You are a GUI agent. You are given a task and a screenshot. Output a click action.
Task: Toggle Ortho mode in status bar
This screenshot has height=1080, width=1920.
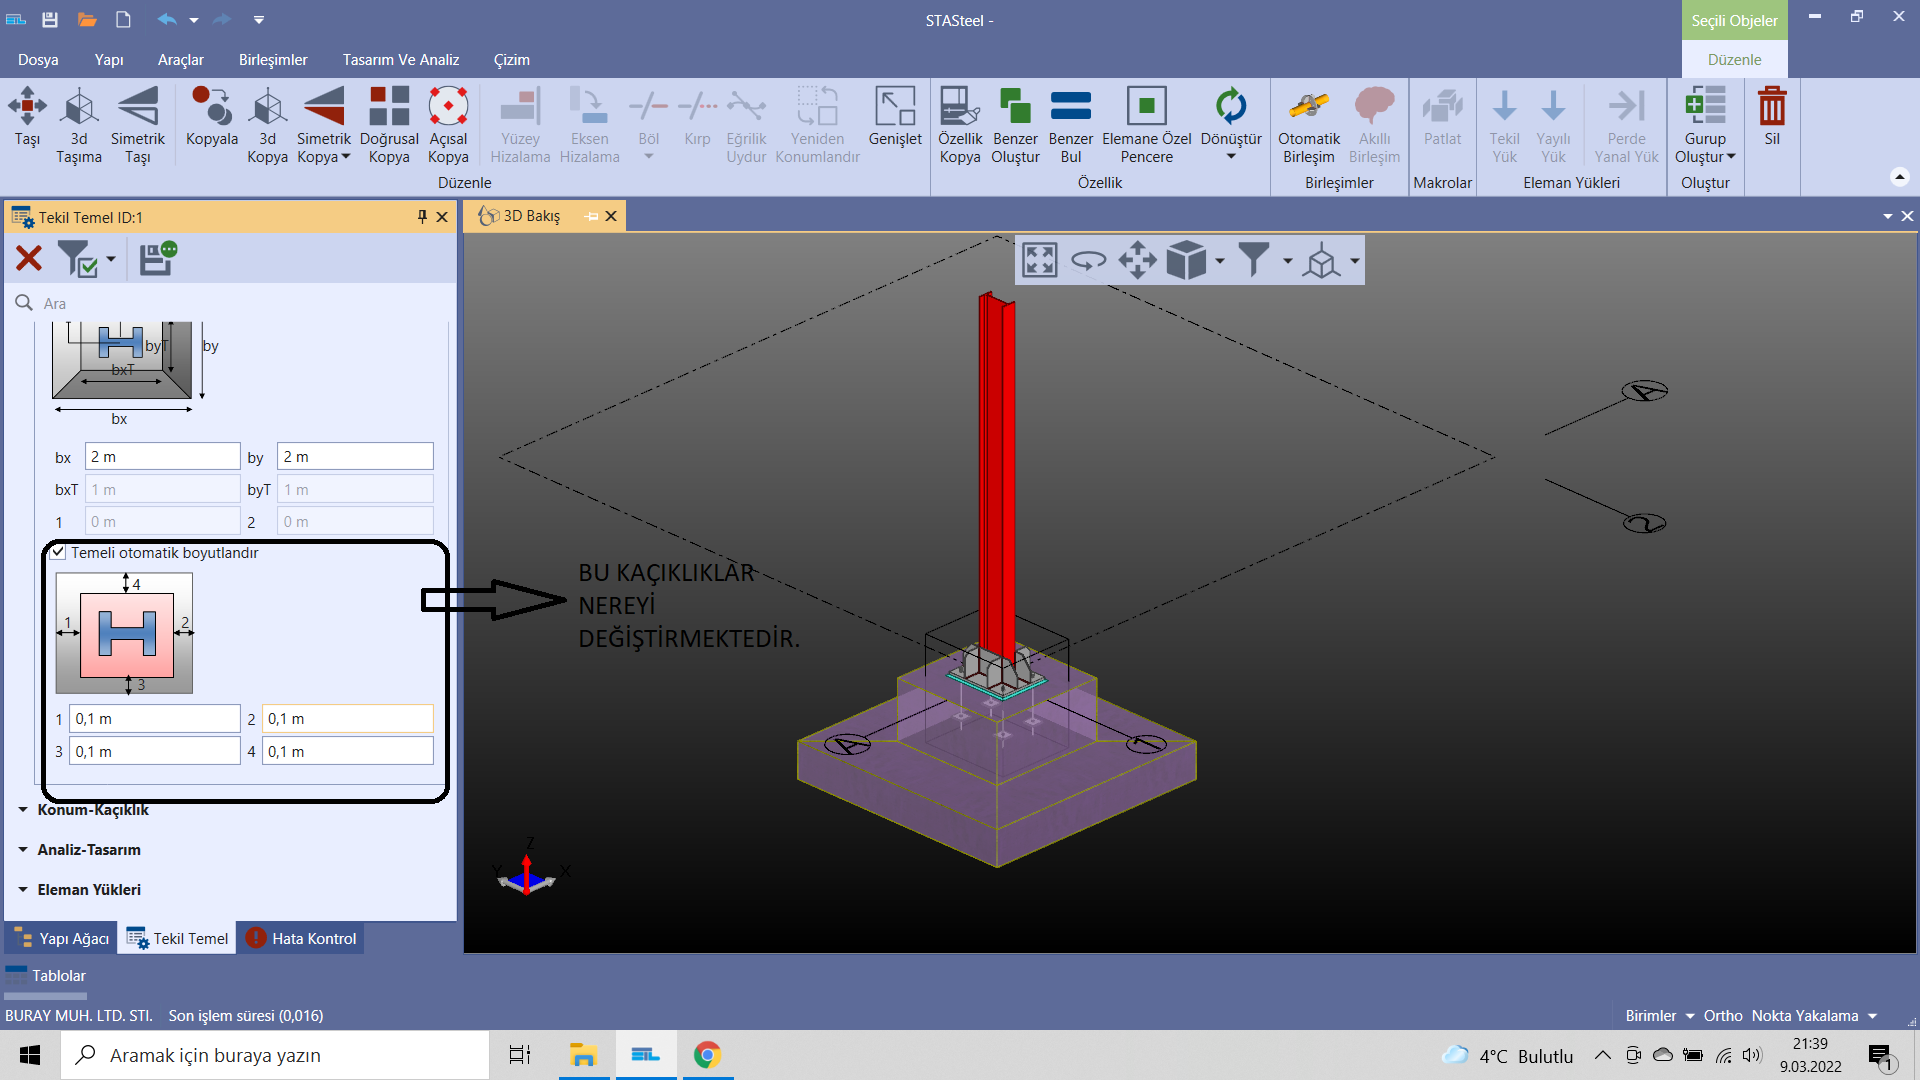pyautogui.click(x=1722, y=1015)
